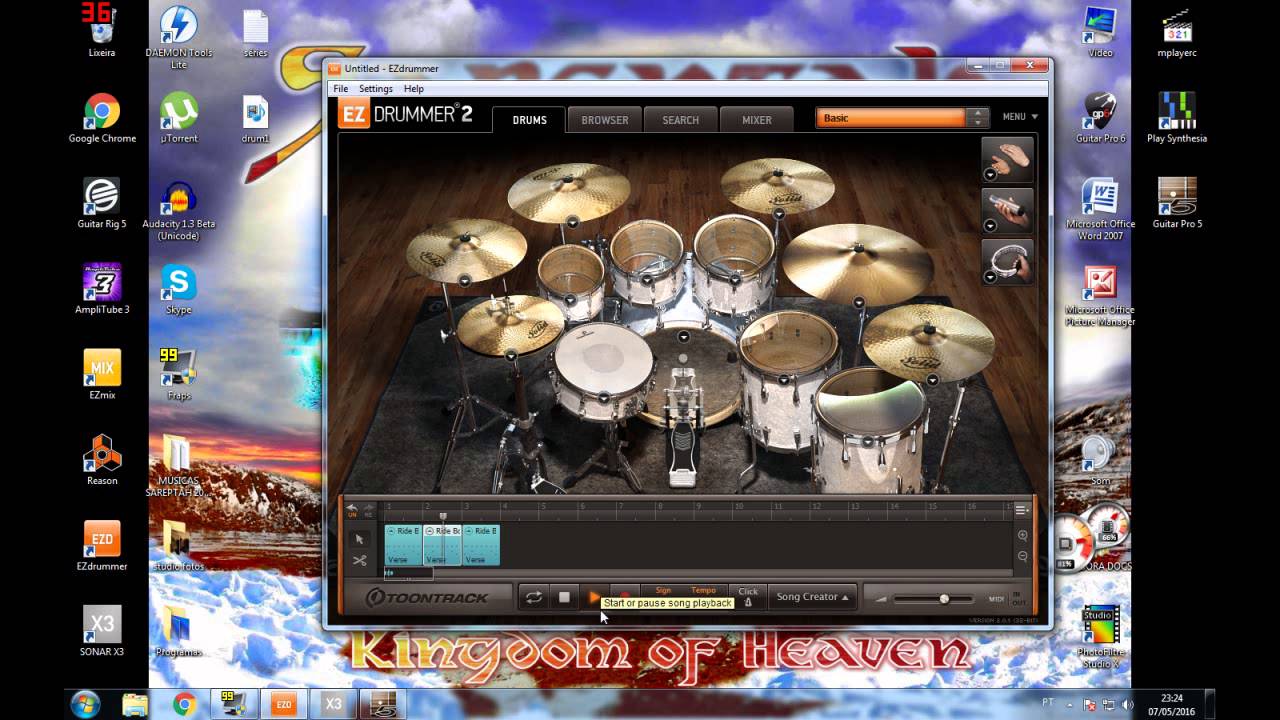The height and width of the screenshot is (720, 1280).
Task: Open Chrome from the taskbar
Action: tap(184, 704)
